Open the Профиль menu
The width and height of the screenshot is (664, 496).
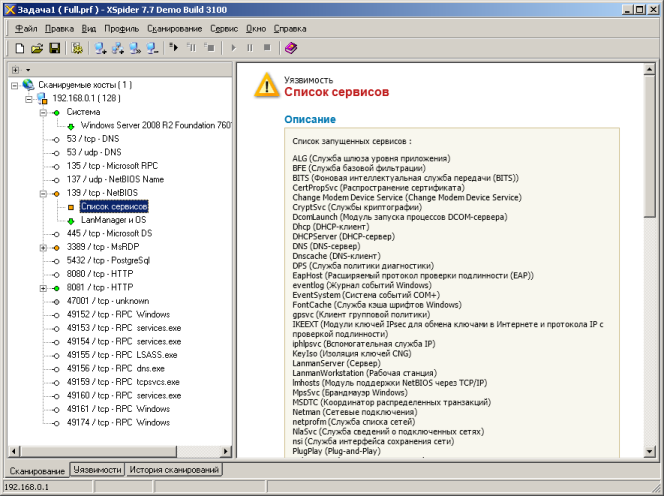pyautogui.click(x=122, y=29)
